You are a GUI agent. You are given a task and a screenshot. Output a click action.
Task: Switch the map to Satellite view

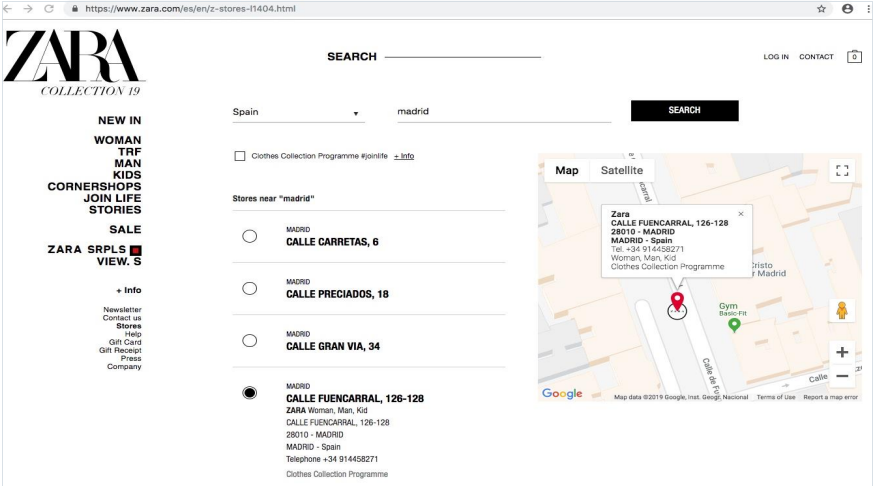pyautogui.click(x=621, y=171)
